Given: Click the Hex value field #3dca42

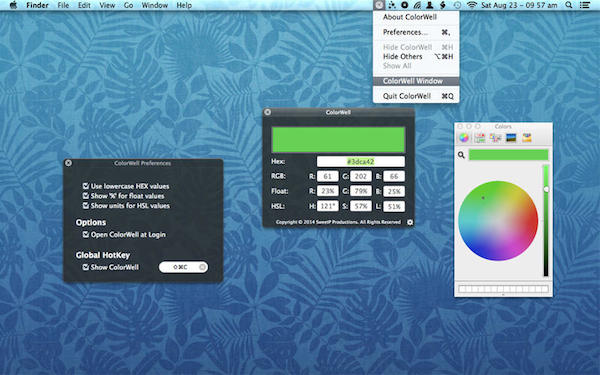Looking at the screenshot, I should 360,161.
